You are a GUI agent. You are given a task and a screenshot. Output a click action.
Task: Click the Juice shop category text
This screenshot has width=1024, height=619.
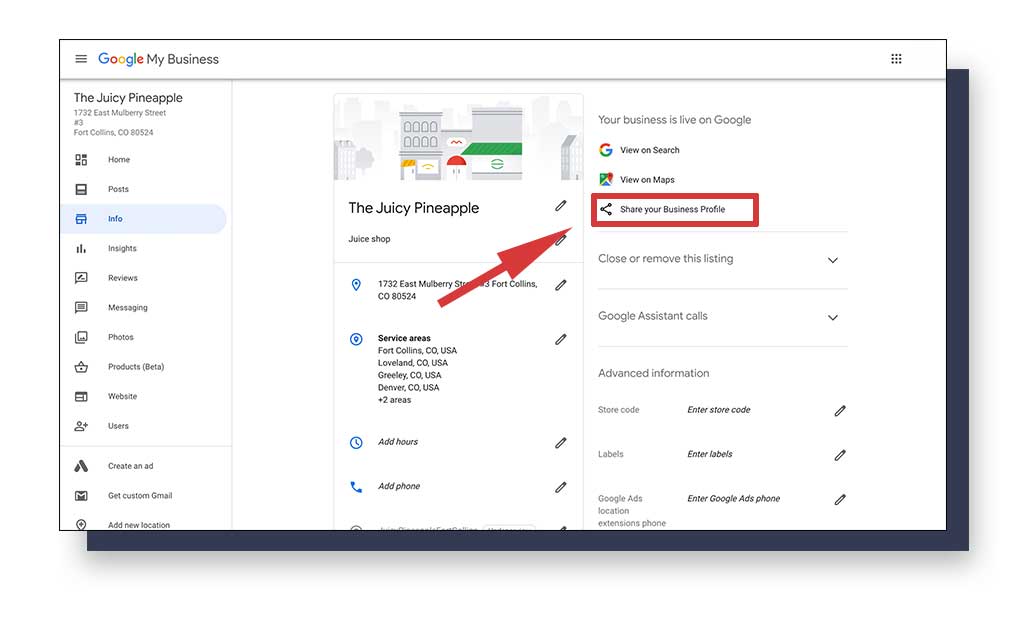click(x=369, y=239)
